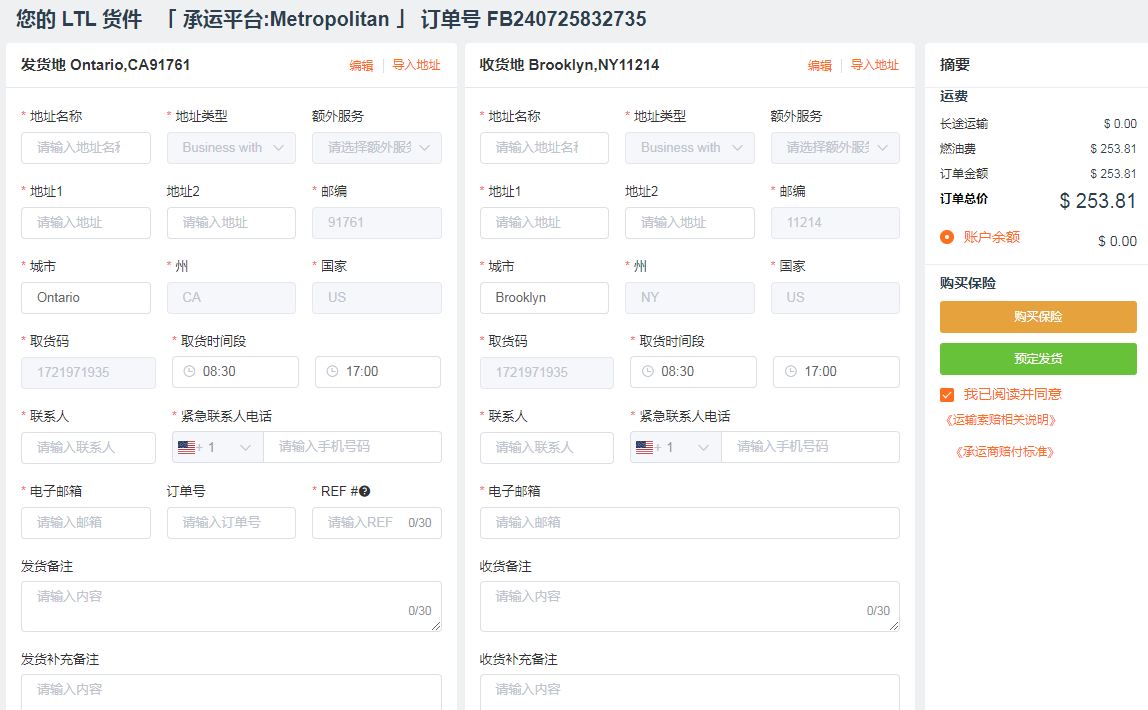Click clock icon in receiver 17:00 time field
Viewport: 1148px width, 710px height.
[x=790, y=371]
